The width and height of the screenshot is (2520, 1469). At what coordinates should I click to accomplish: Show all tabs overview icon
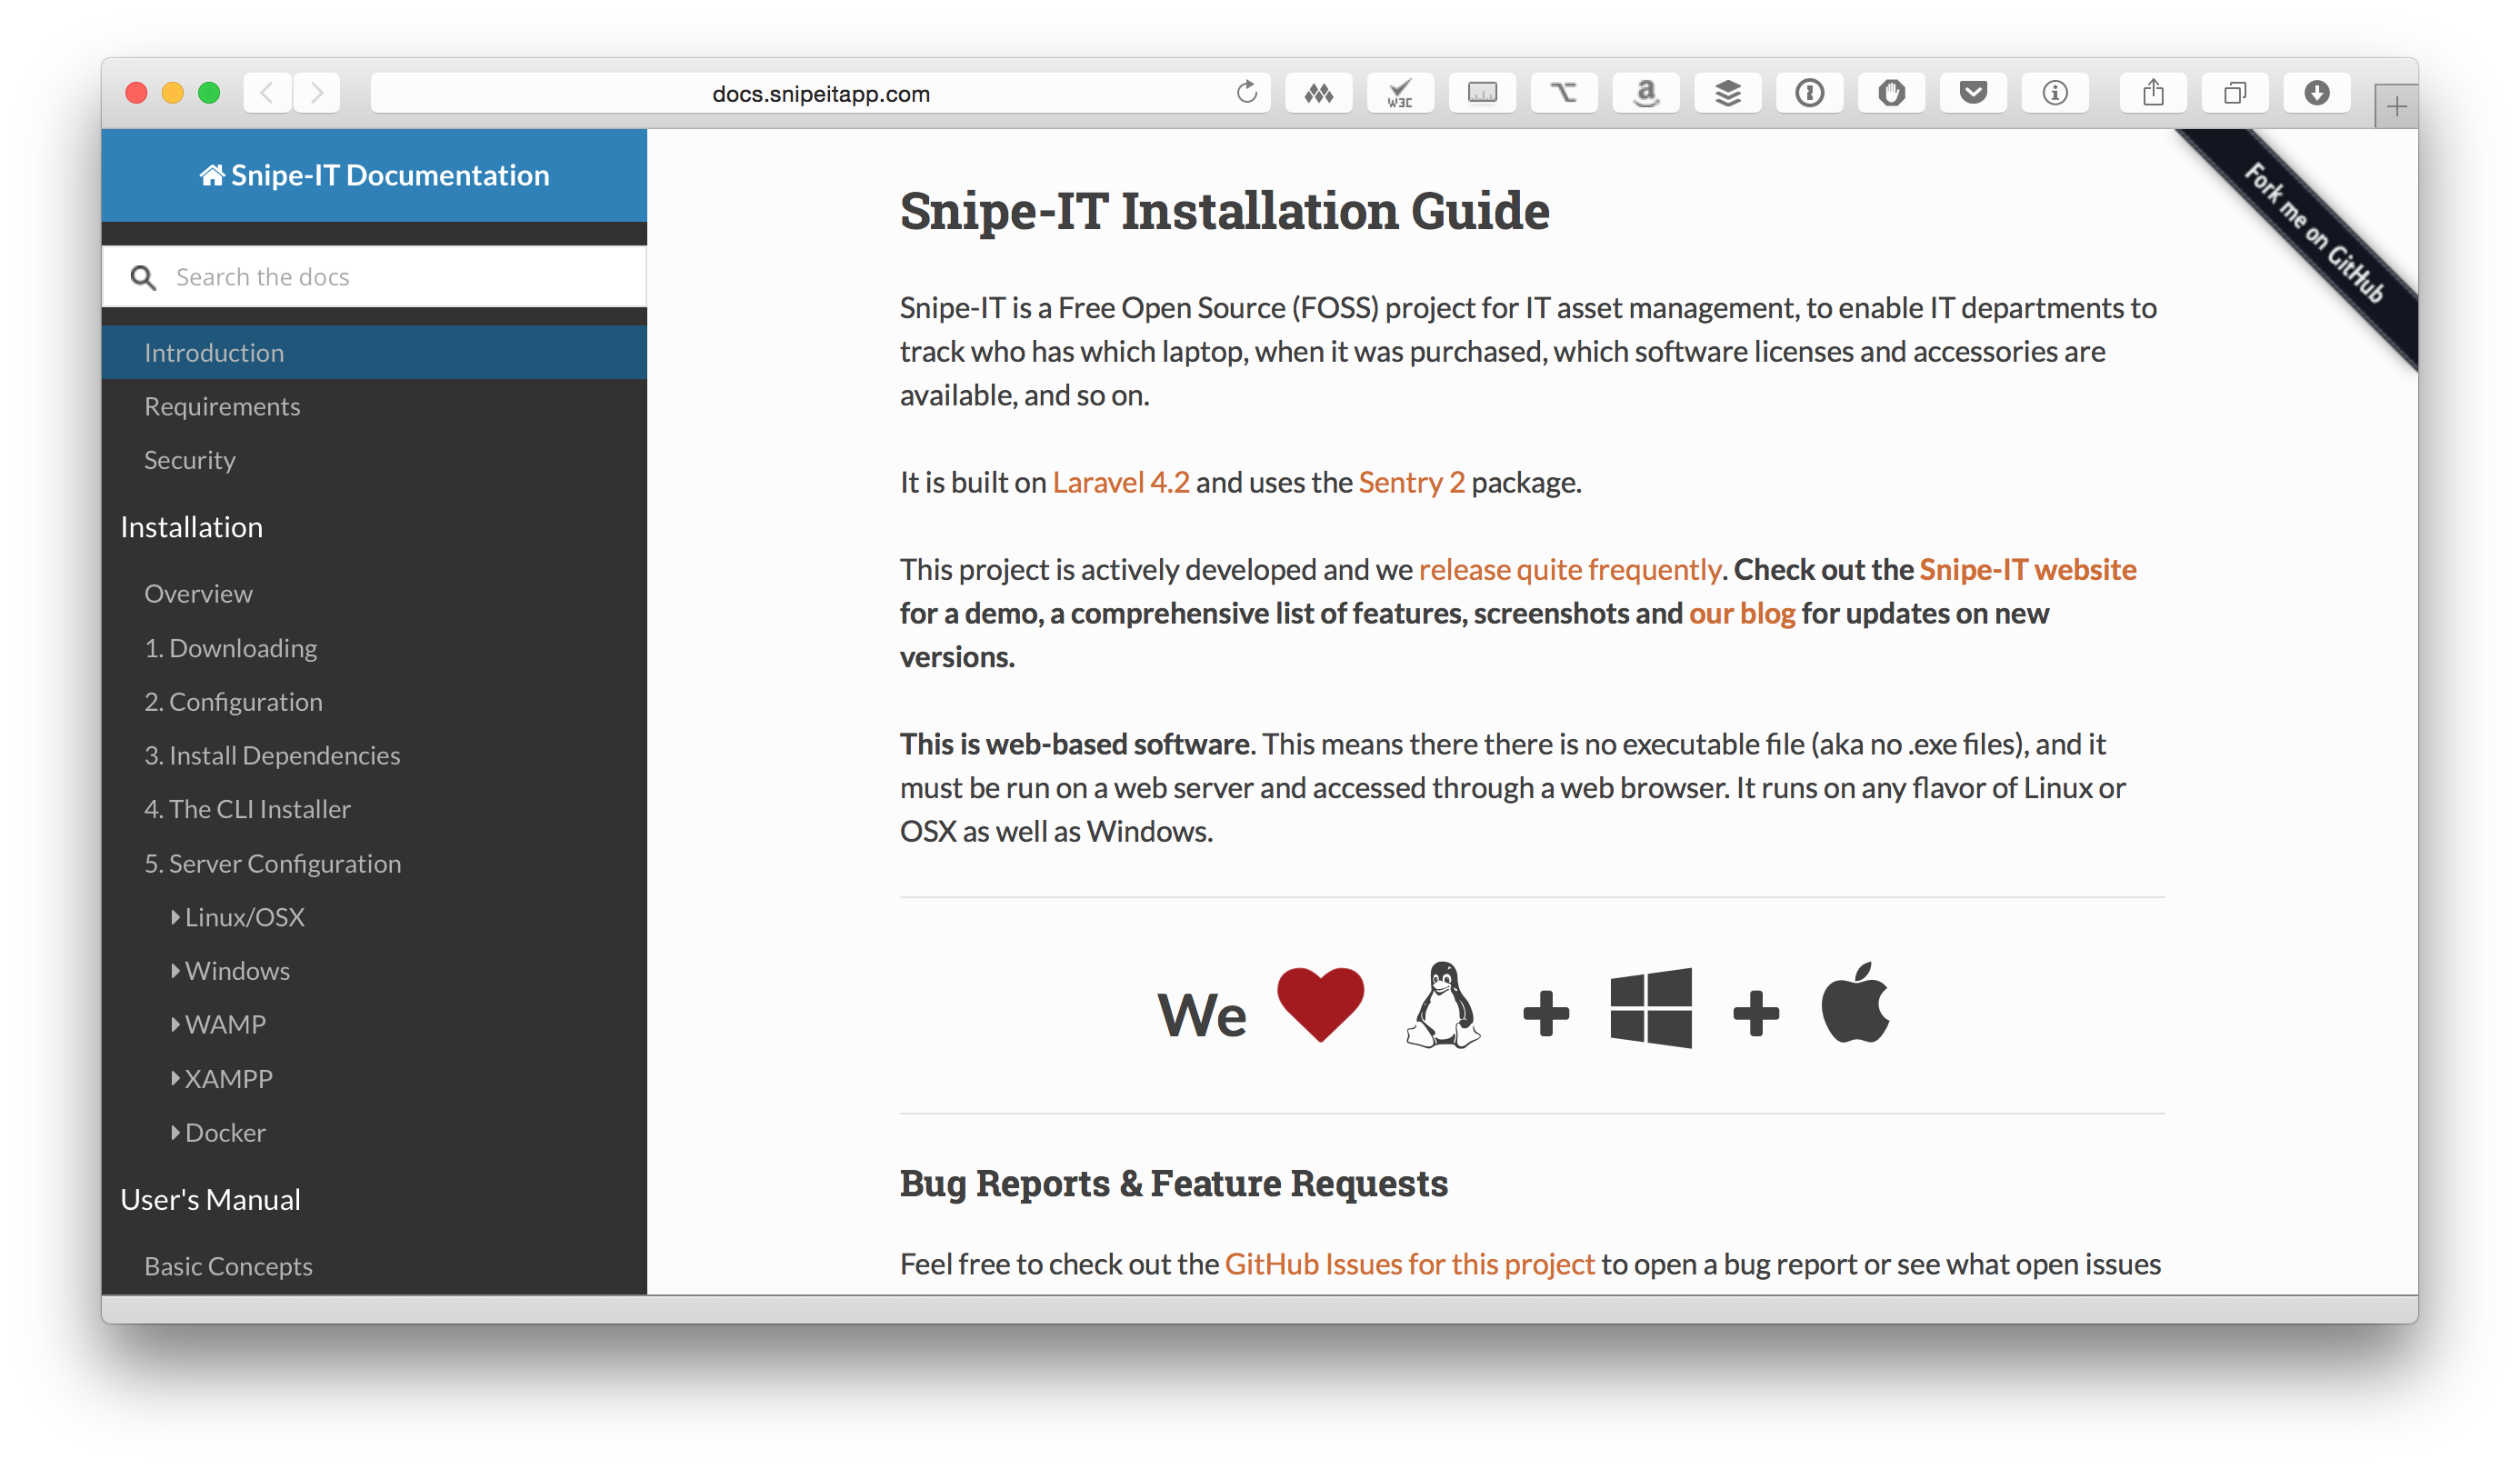click(2235, 93)
